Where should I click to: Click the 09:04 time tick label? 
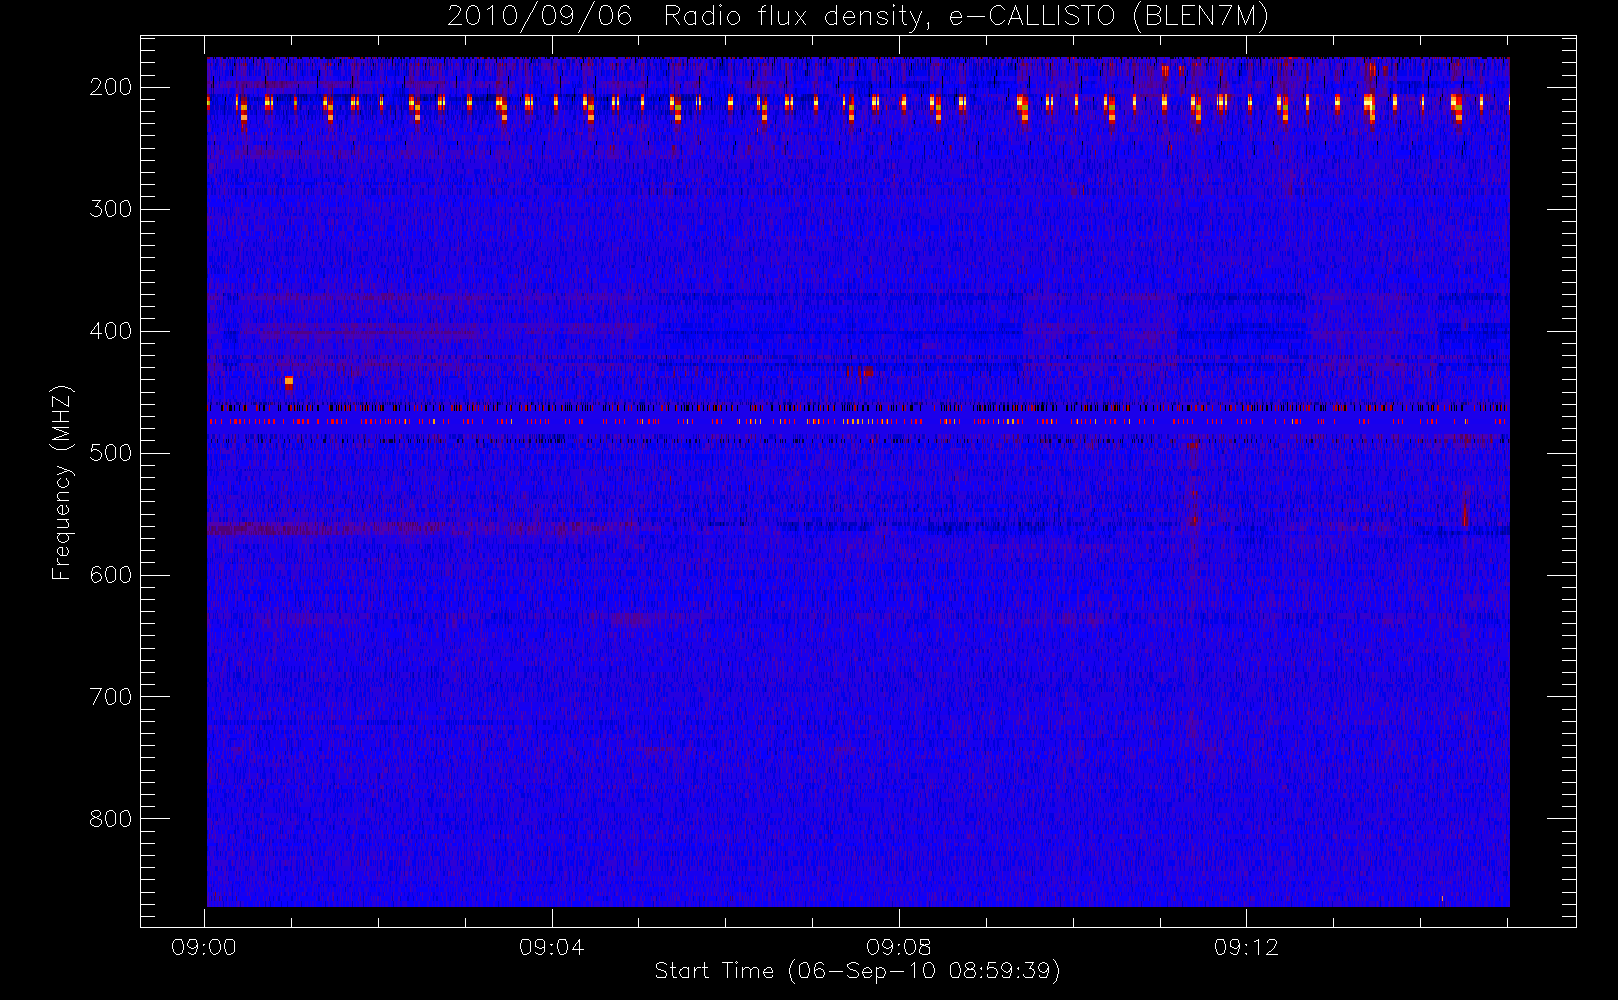coord(551,947)
